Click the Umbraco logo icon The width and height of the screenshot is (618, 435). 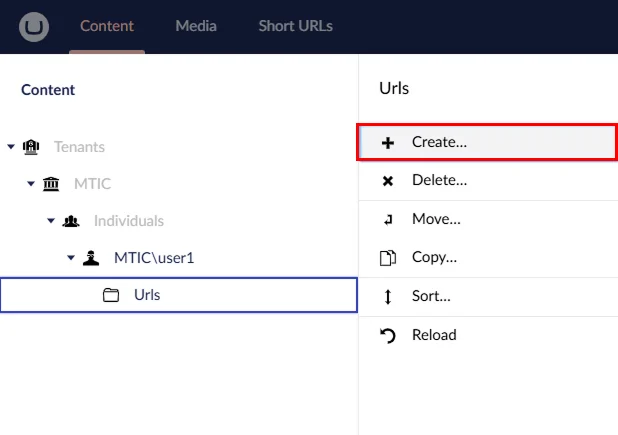pyautogui.click(x=34, y=26)
